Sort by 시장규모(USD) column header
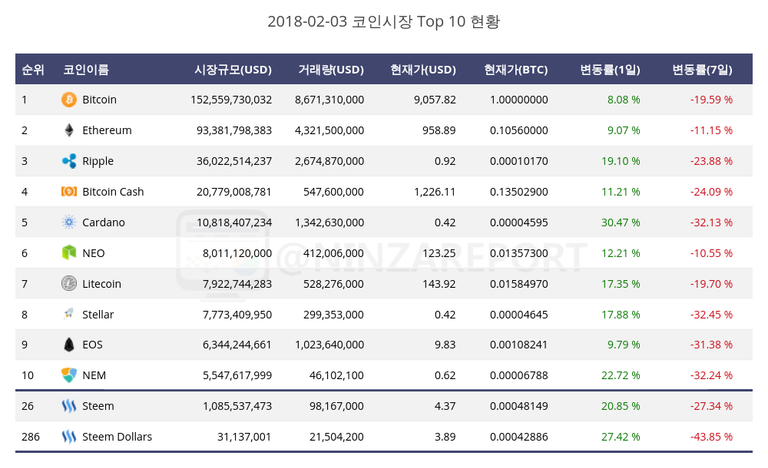768x468 pixels. 233,70
